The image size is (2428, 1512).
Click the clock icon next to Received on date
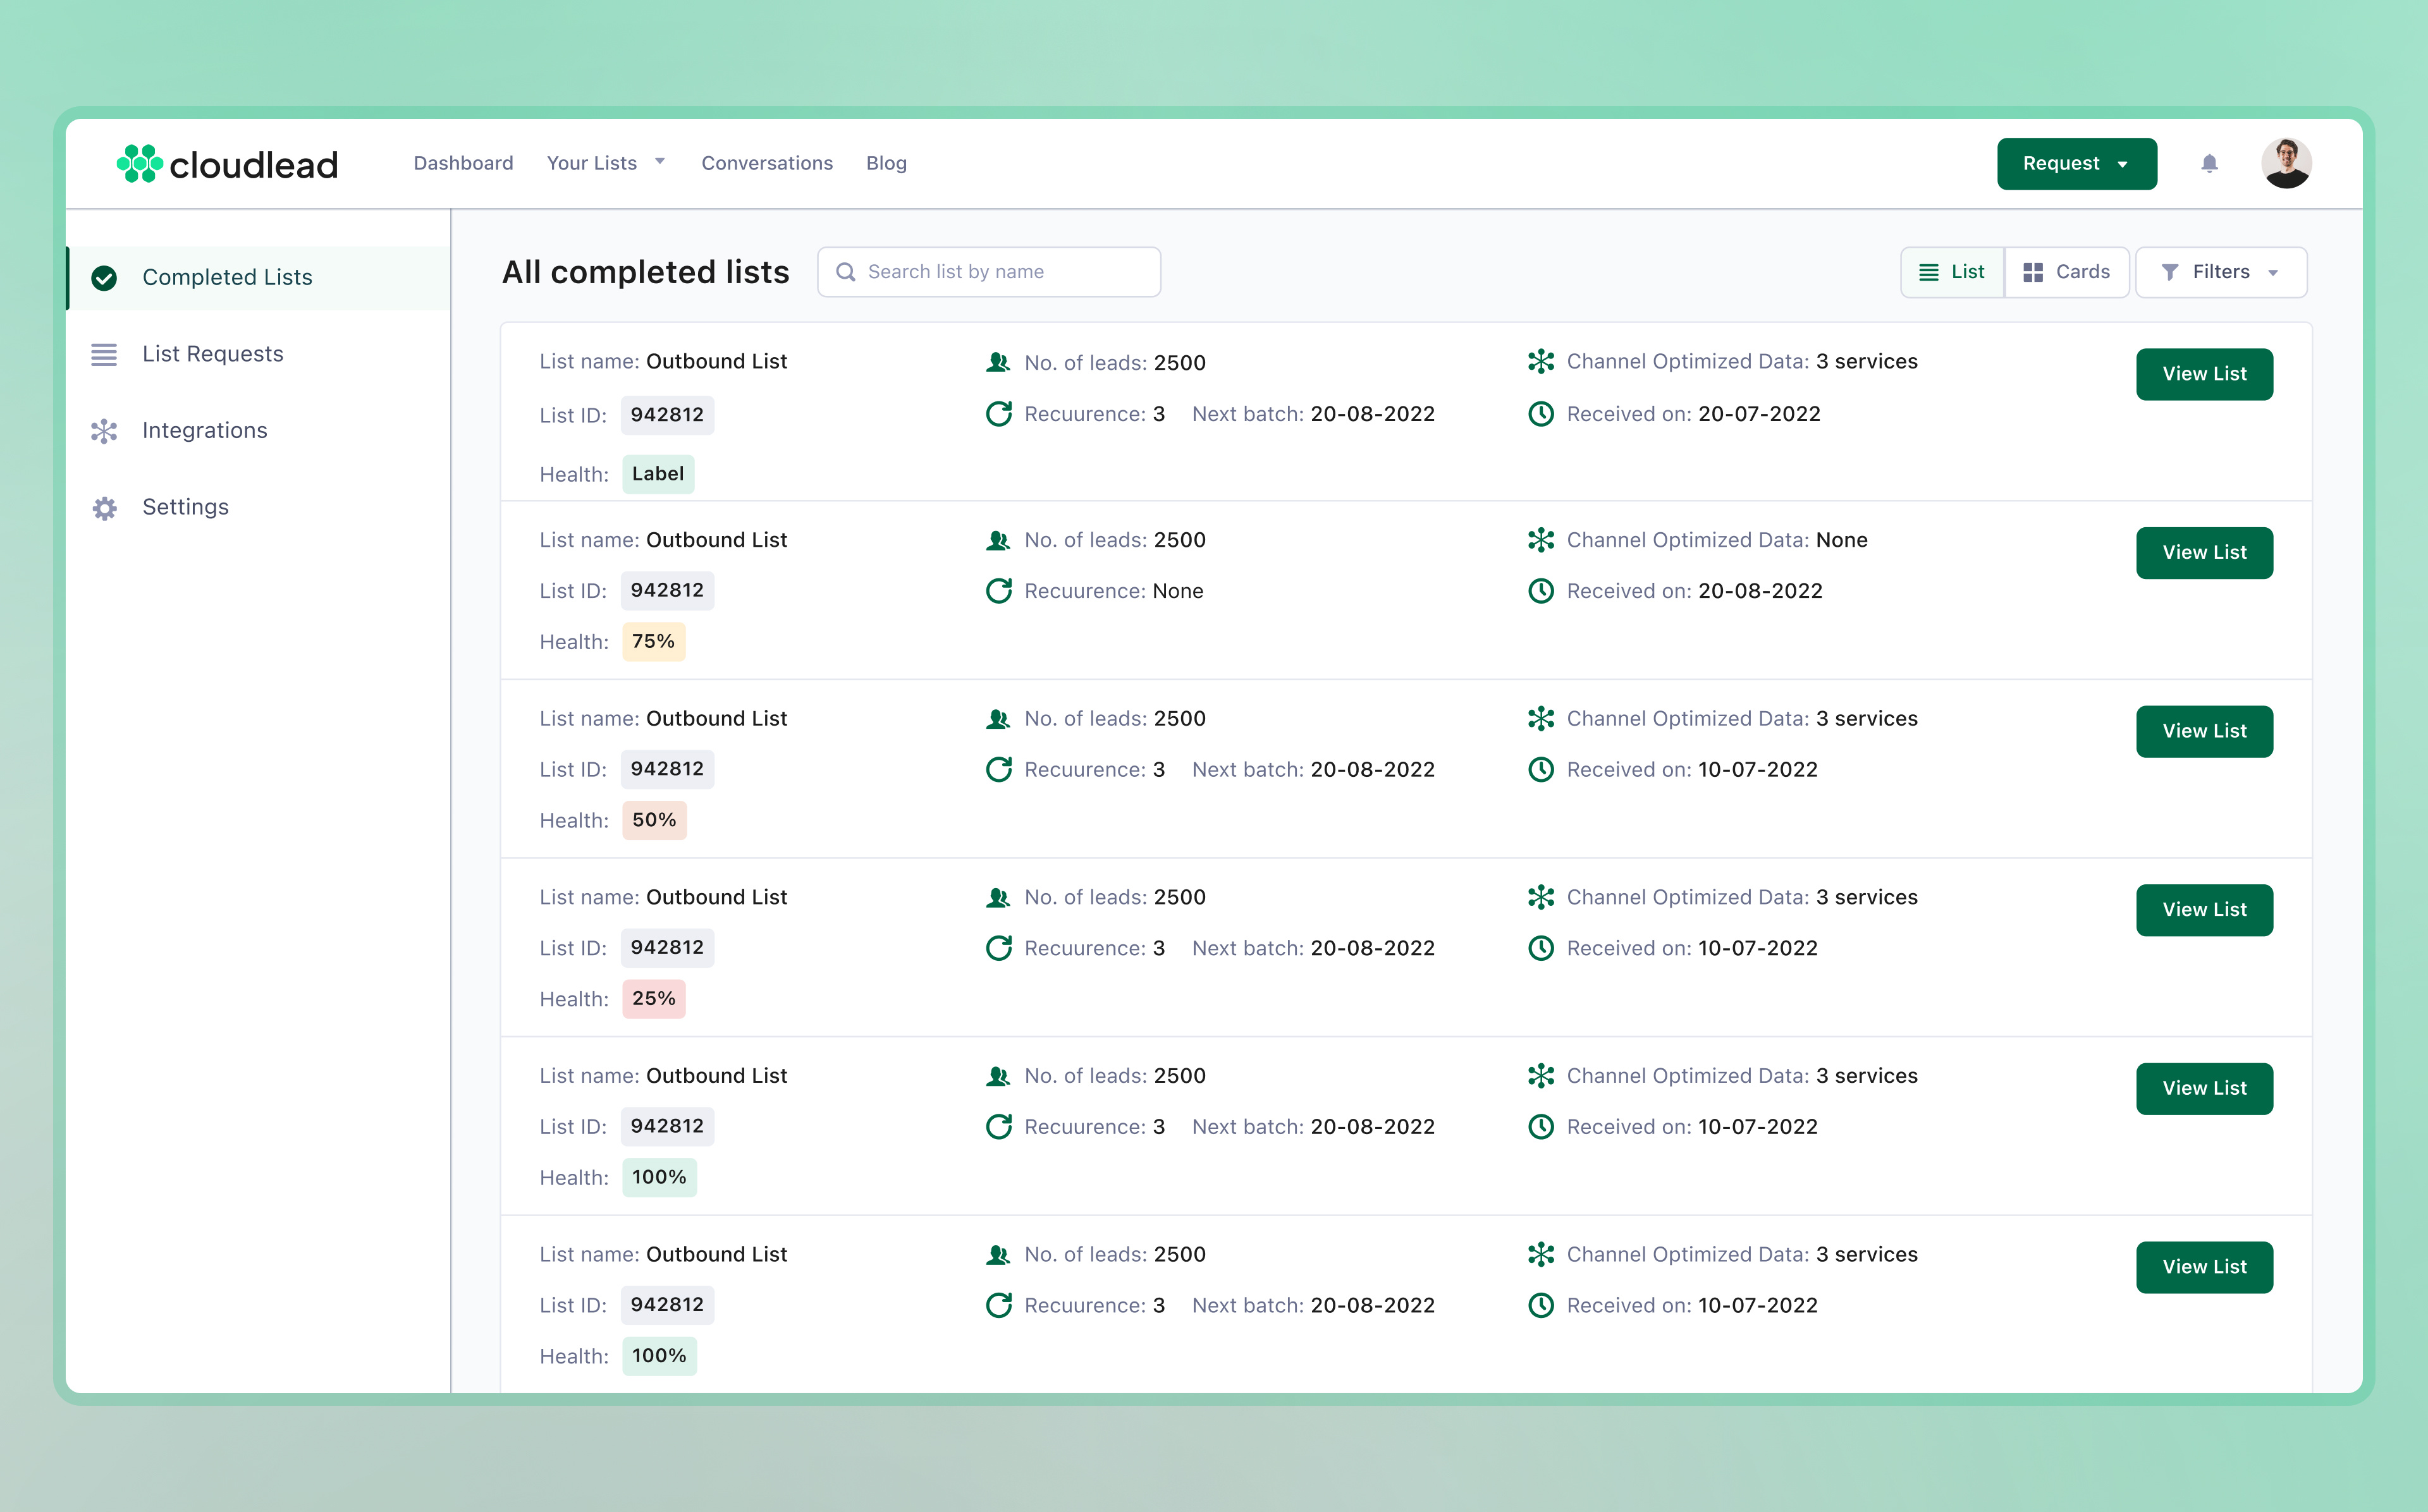pyautogui.click(x=1540, y=414)
